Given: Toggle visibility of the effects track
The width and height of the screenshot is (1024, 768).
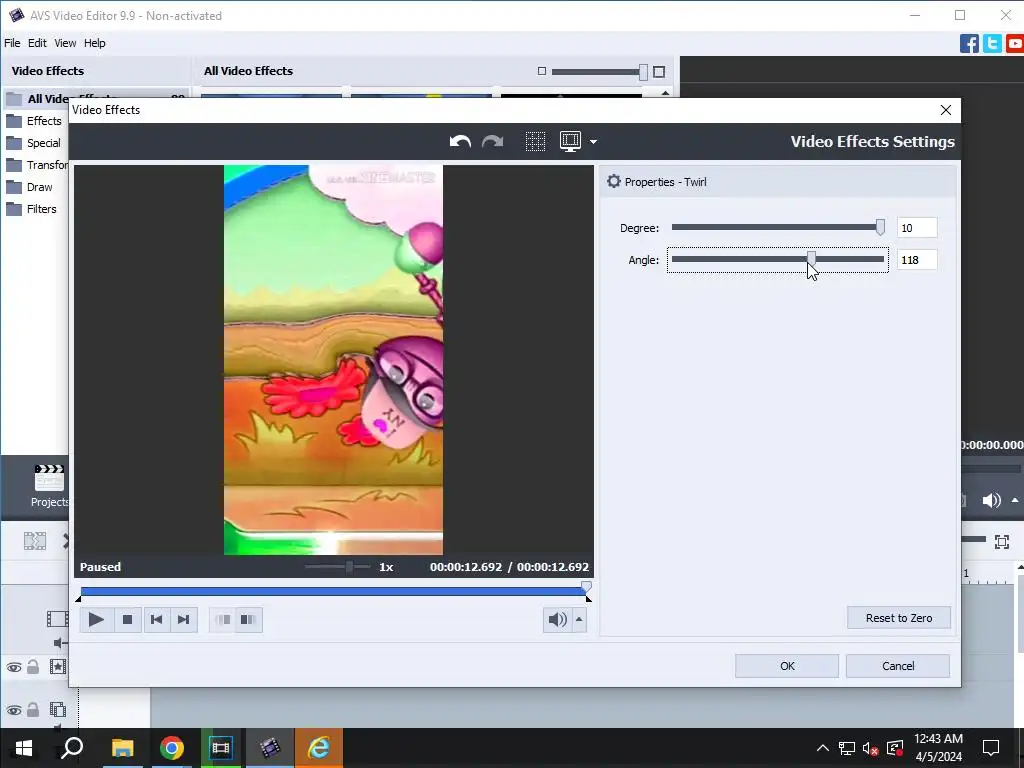Looking at the screenshot, I should coord(14,667).
